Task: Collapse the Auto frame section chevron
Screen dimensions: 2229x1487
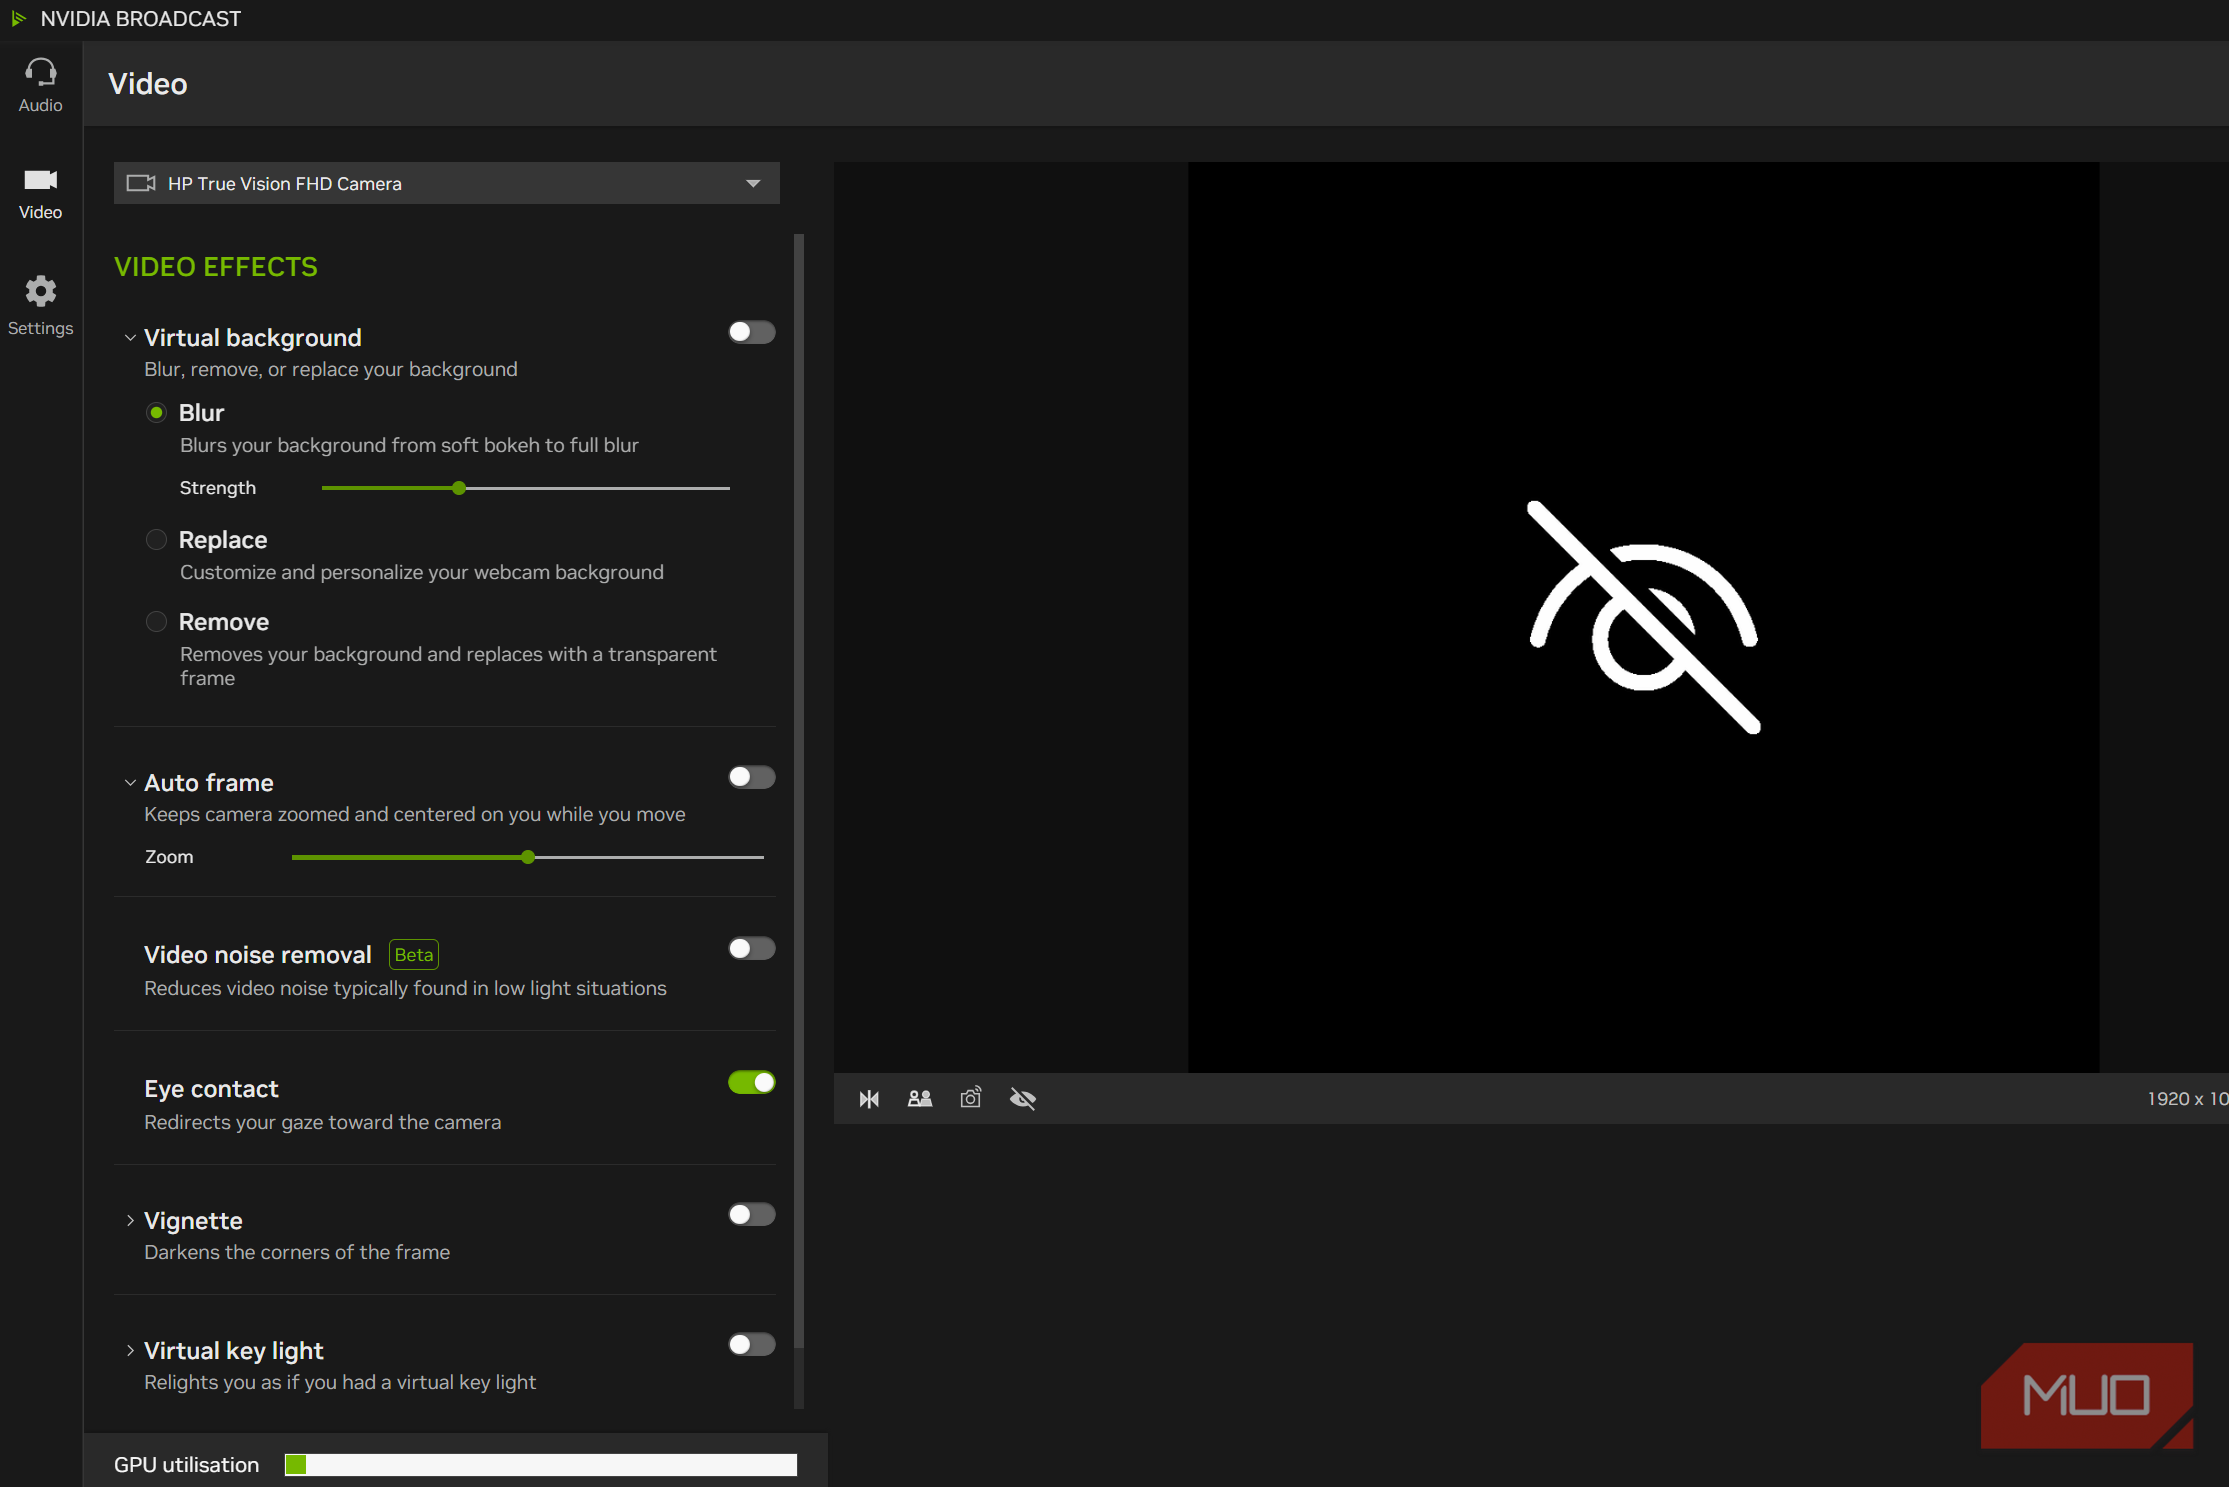Action: click(130, 783)
